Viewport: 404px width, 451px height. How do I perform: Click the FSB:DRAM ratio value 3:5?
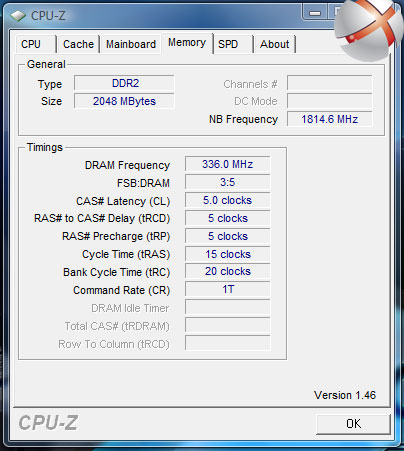[227, 182]
